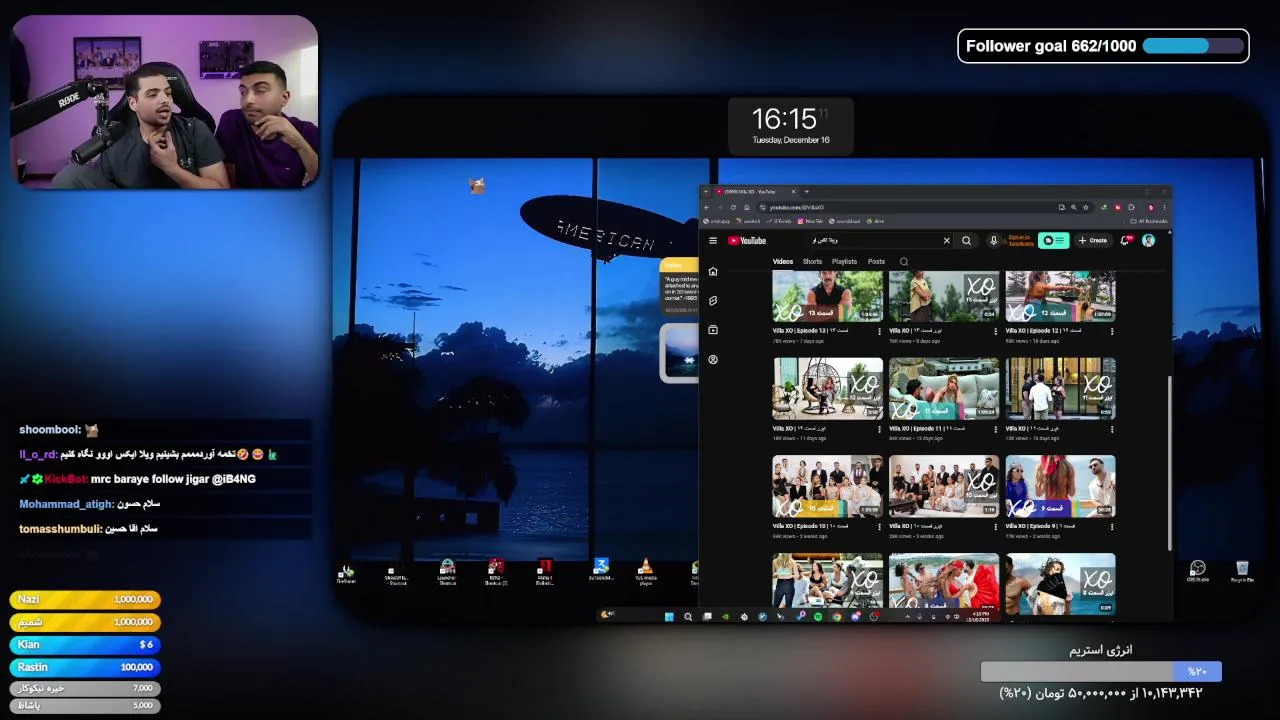Open options for Villa XO Episode 13 video
Viewport: 1280px width, 720px height.
click(880, 331)
